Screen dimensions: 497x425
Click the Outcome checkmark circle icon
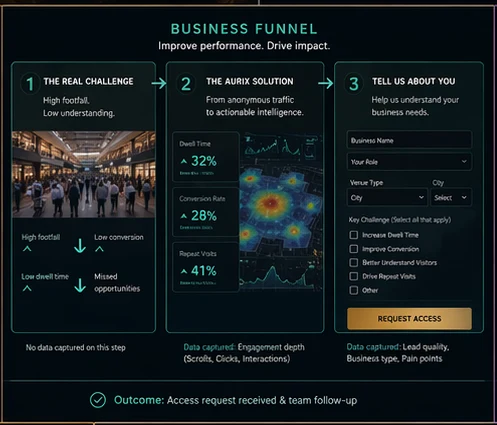click(x=98, y=400)
